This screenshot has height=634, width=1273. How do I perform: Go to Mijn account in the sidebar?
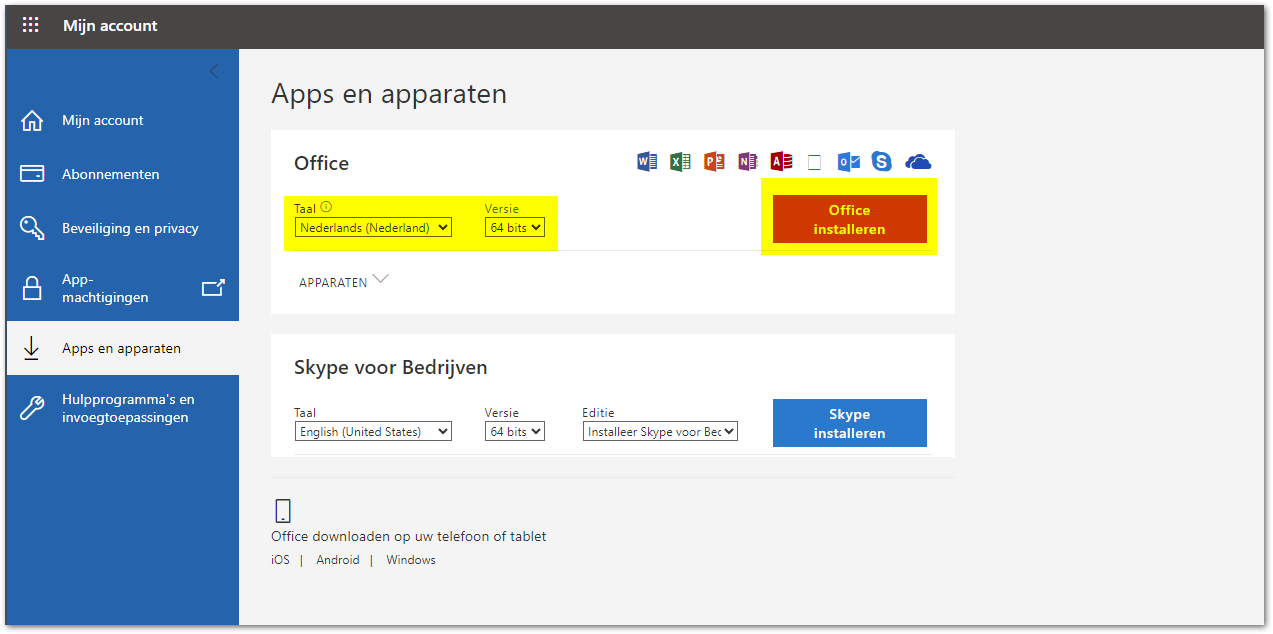(122, 121)
